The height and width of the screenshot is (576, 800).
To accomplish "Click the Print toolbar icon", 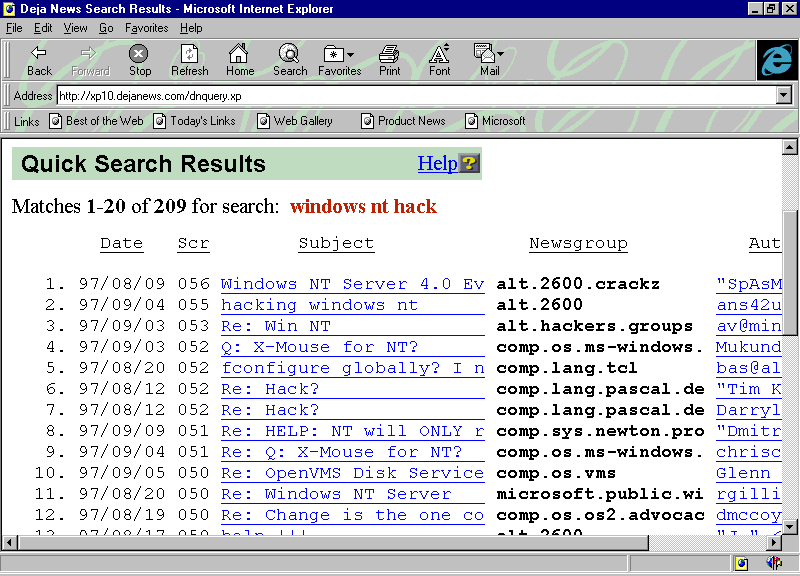I will click(389, 60).
